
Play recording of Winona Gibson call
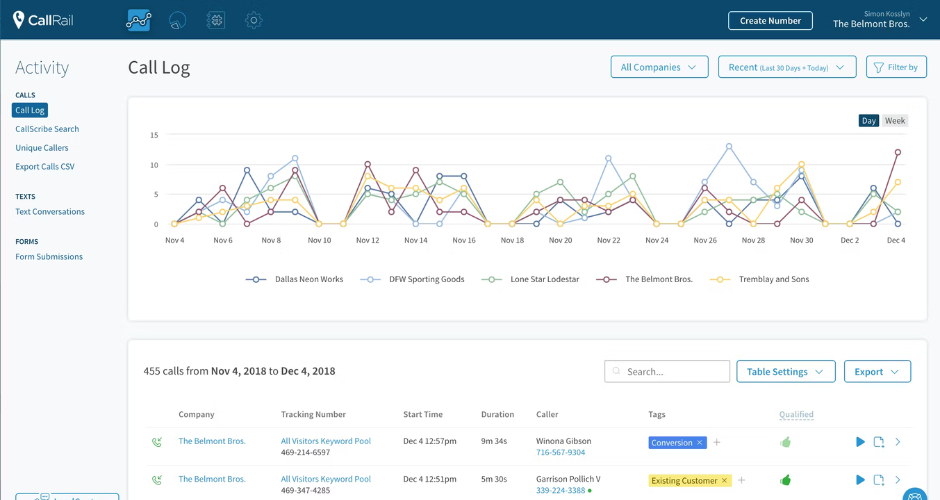point(860,442)
